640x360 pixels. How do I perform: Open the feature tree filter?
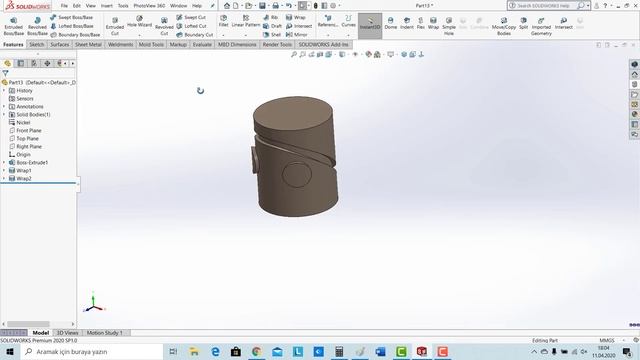[5, 73]
